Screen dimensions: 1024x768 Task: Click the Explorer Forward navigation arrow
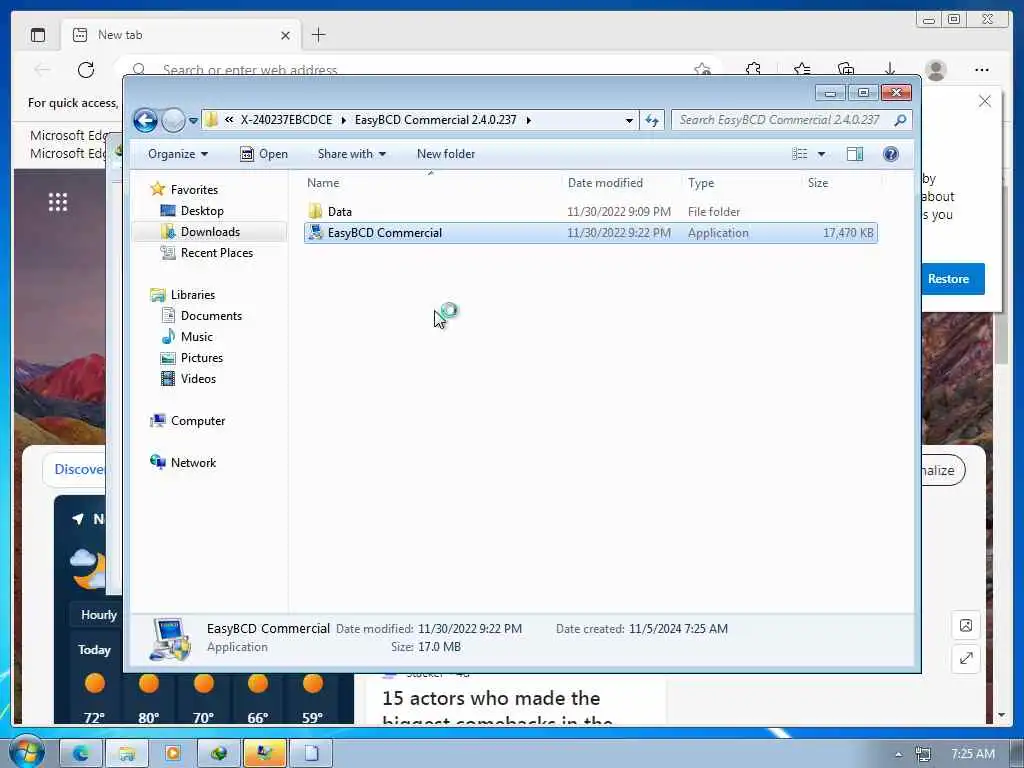[173, 120]
